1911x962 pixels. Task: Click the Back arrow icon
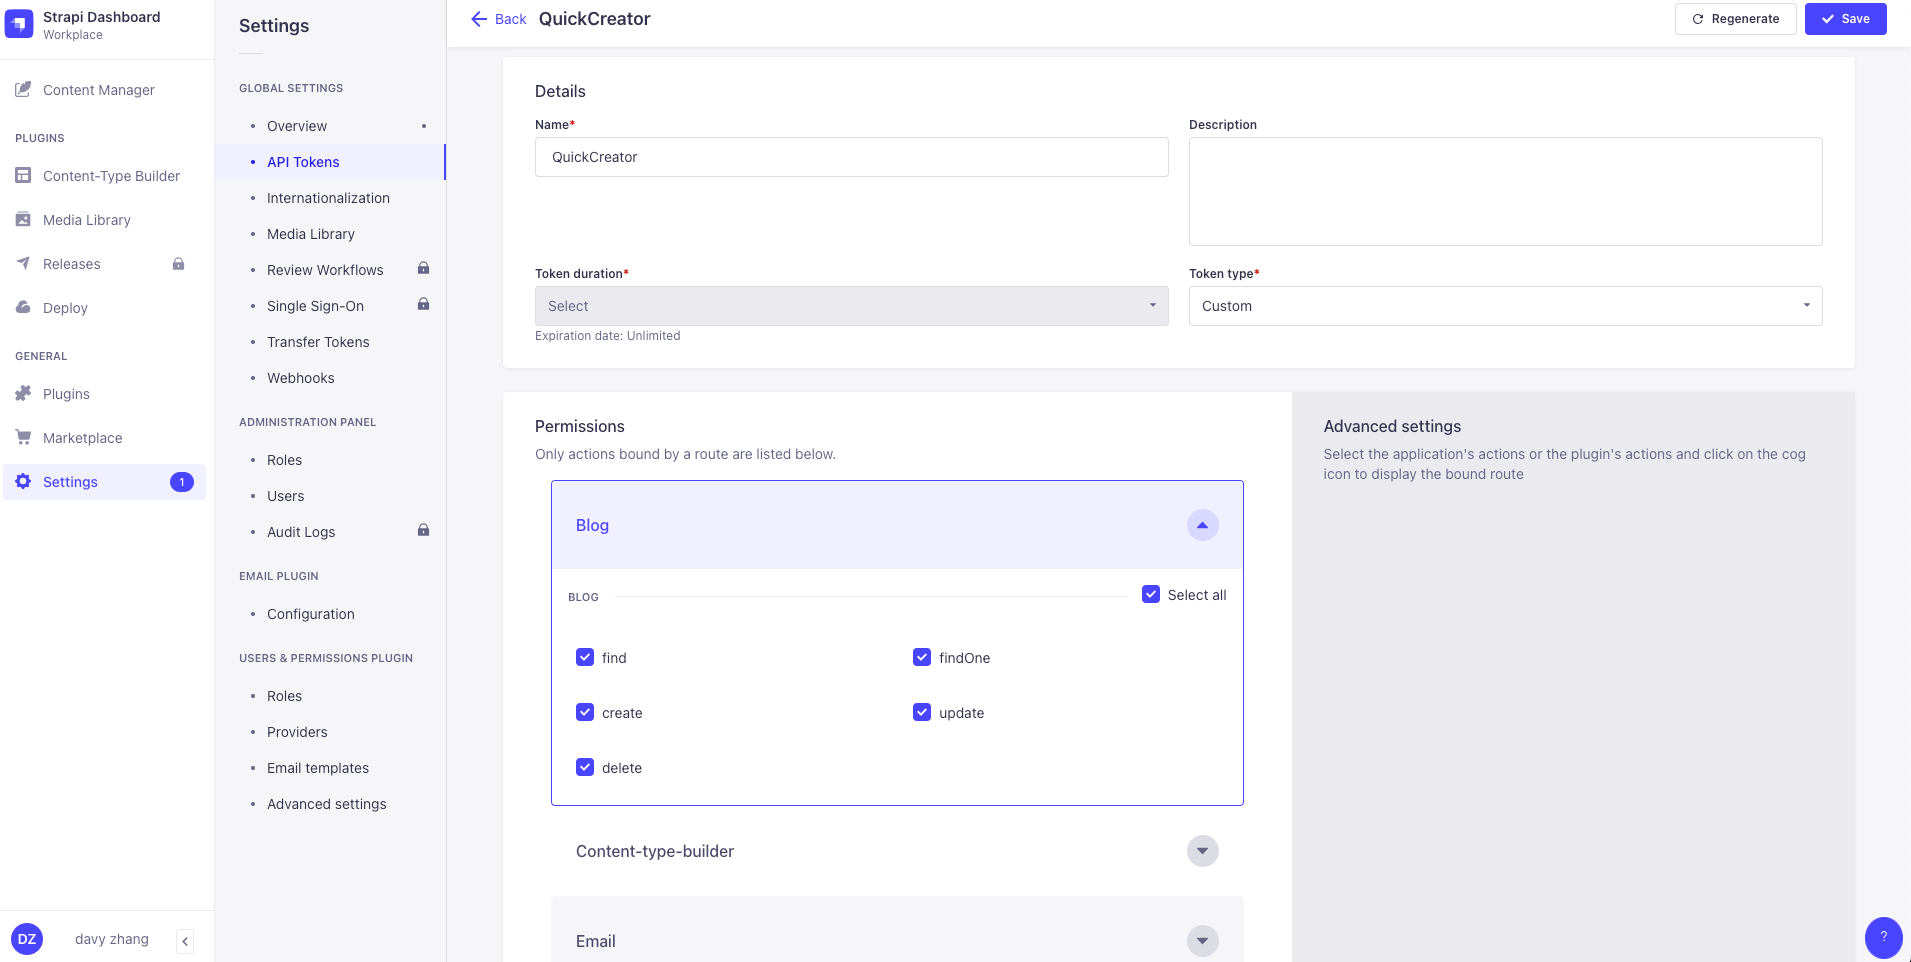click(479, 19)
